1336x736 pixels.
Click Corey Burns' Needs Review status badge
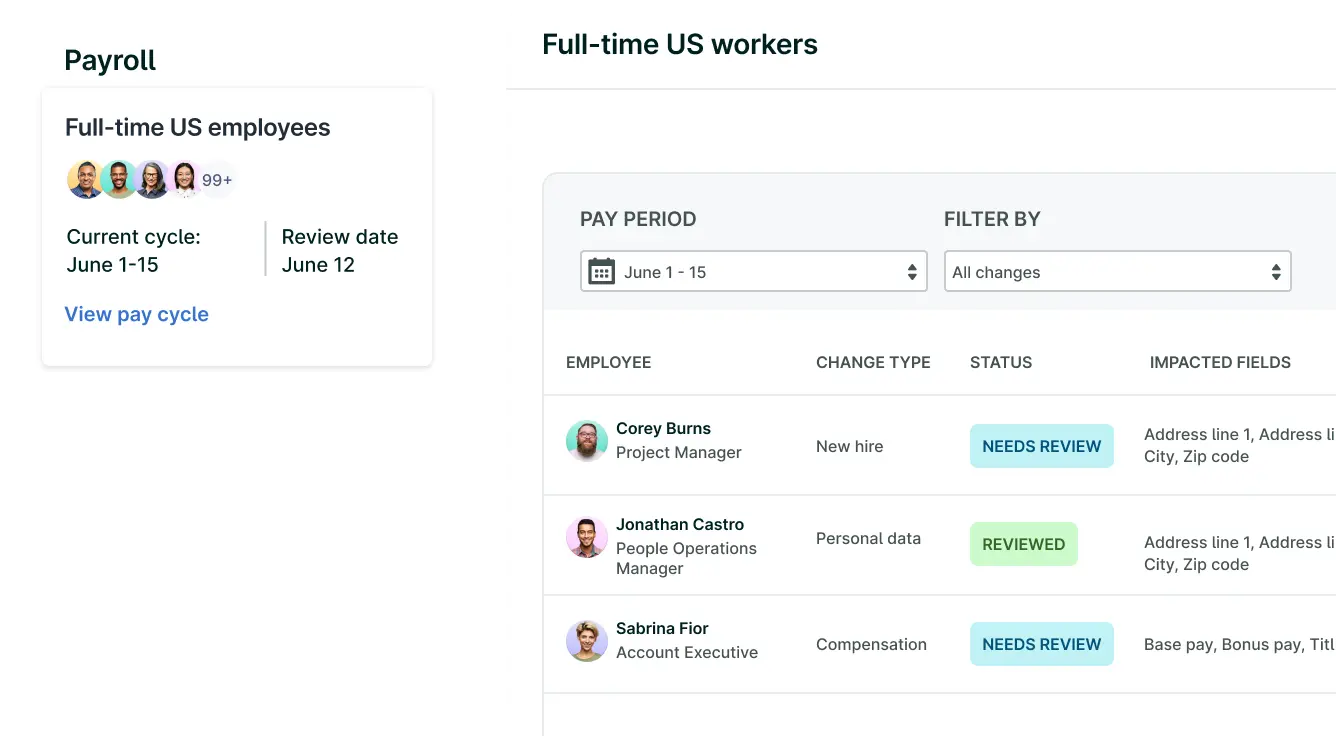coord(1041,446)
